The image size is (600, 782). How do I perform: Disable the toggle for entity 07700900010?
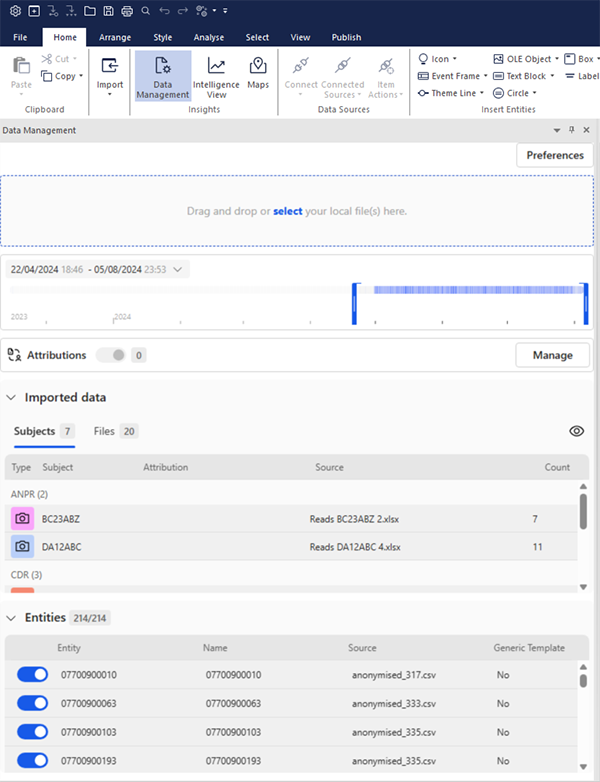[32, 675]
